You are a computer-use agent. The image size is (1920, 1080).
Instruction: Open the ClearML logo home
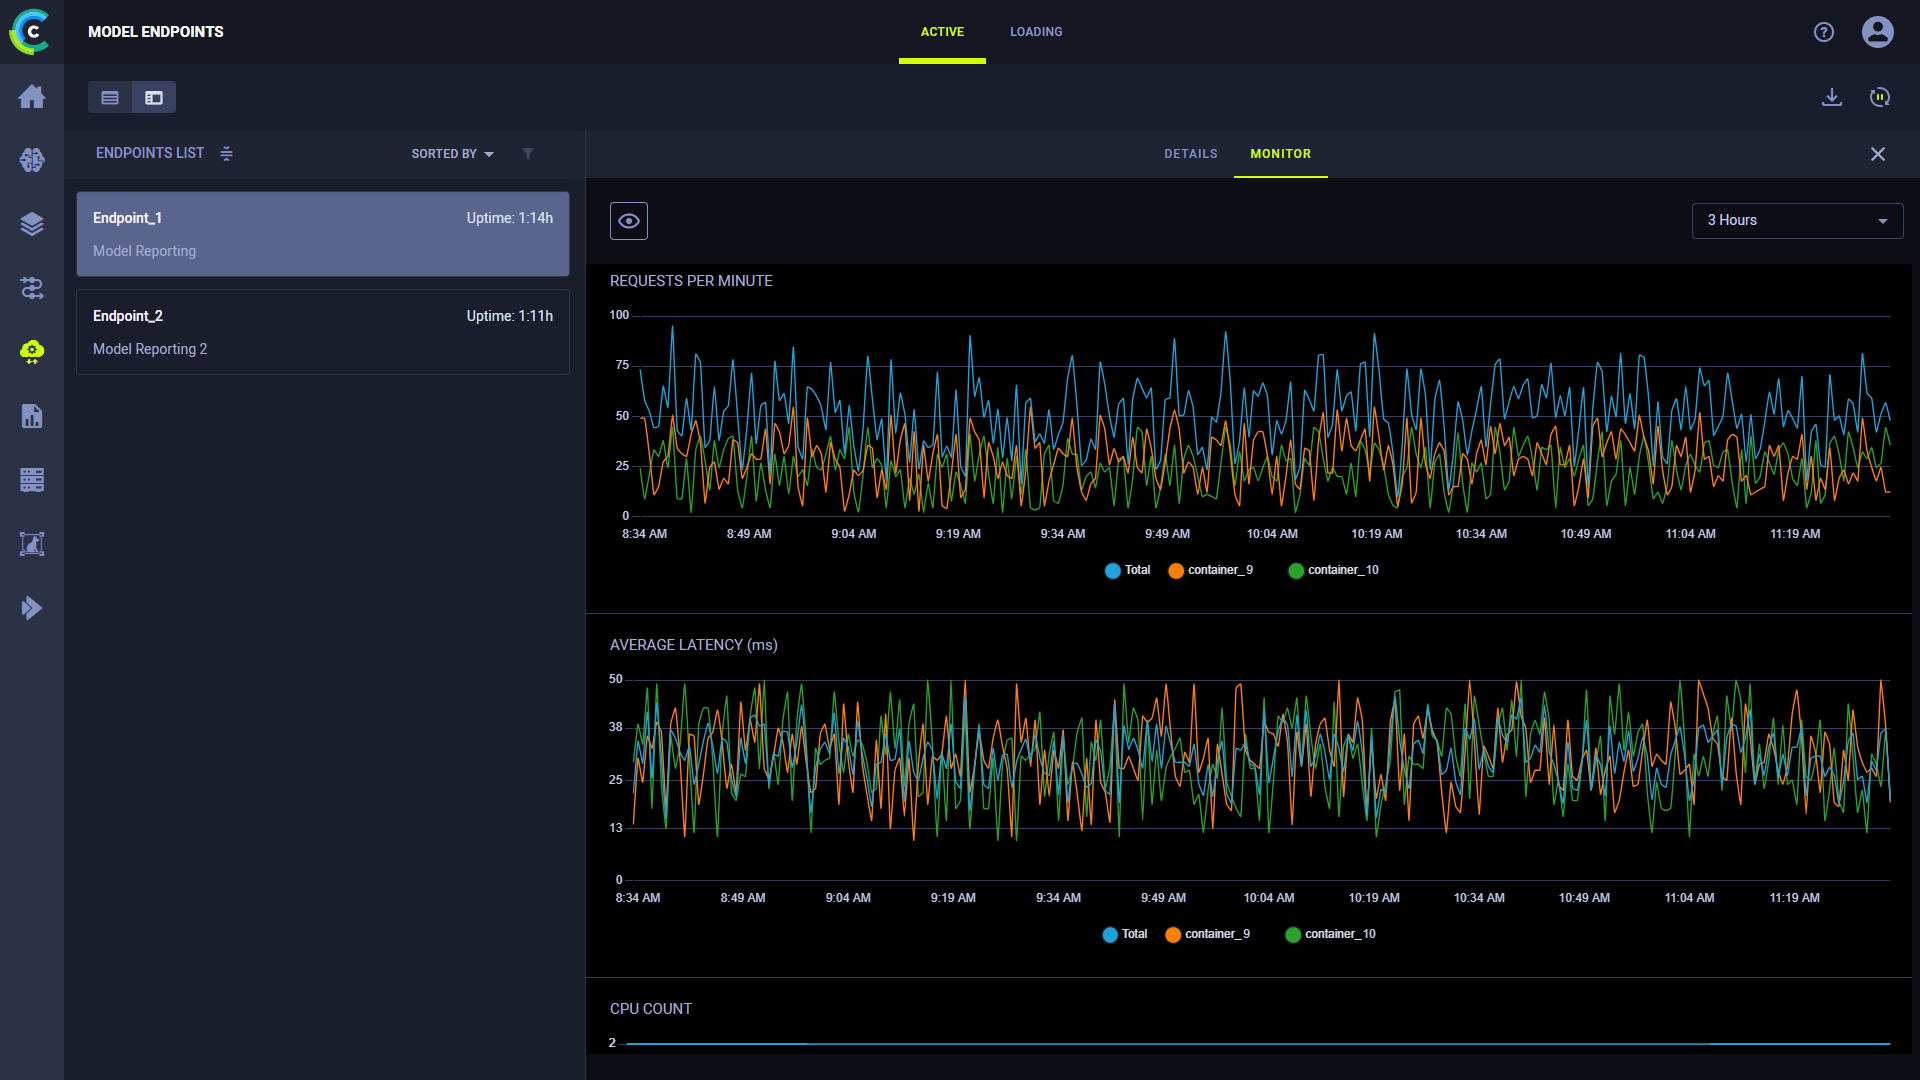(x=31, y=31)
